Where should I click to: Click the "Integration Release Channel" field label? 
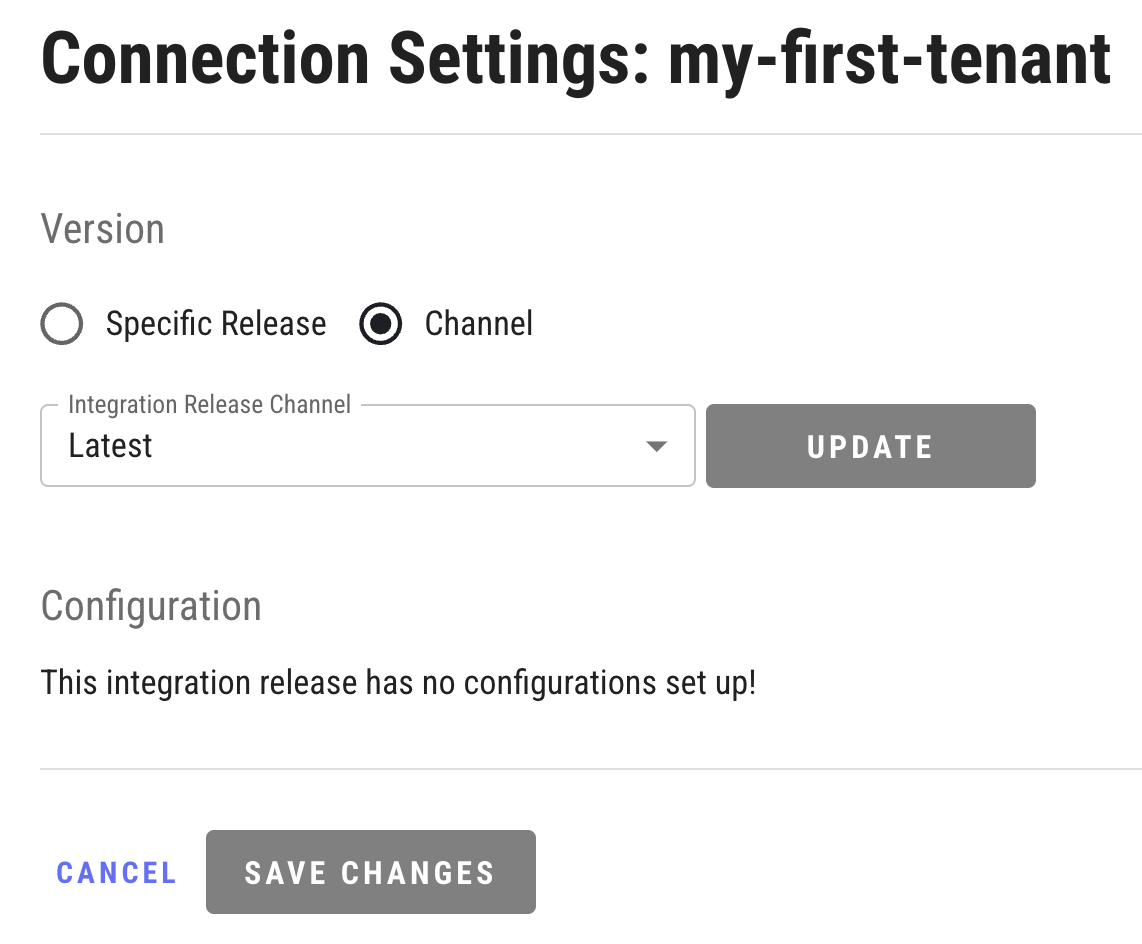[x=209, y=405]
